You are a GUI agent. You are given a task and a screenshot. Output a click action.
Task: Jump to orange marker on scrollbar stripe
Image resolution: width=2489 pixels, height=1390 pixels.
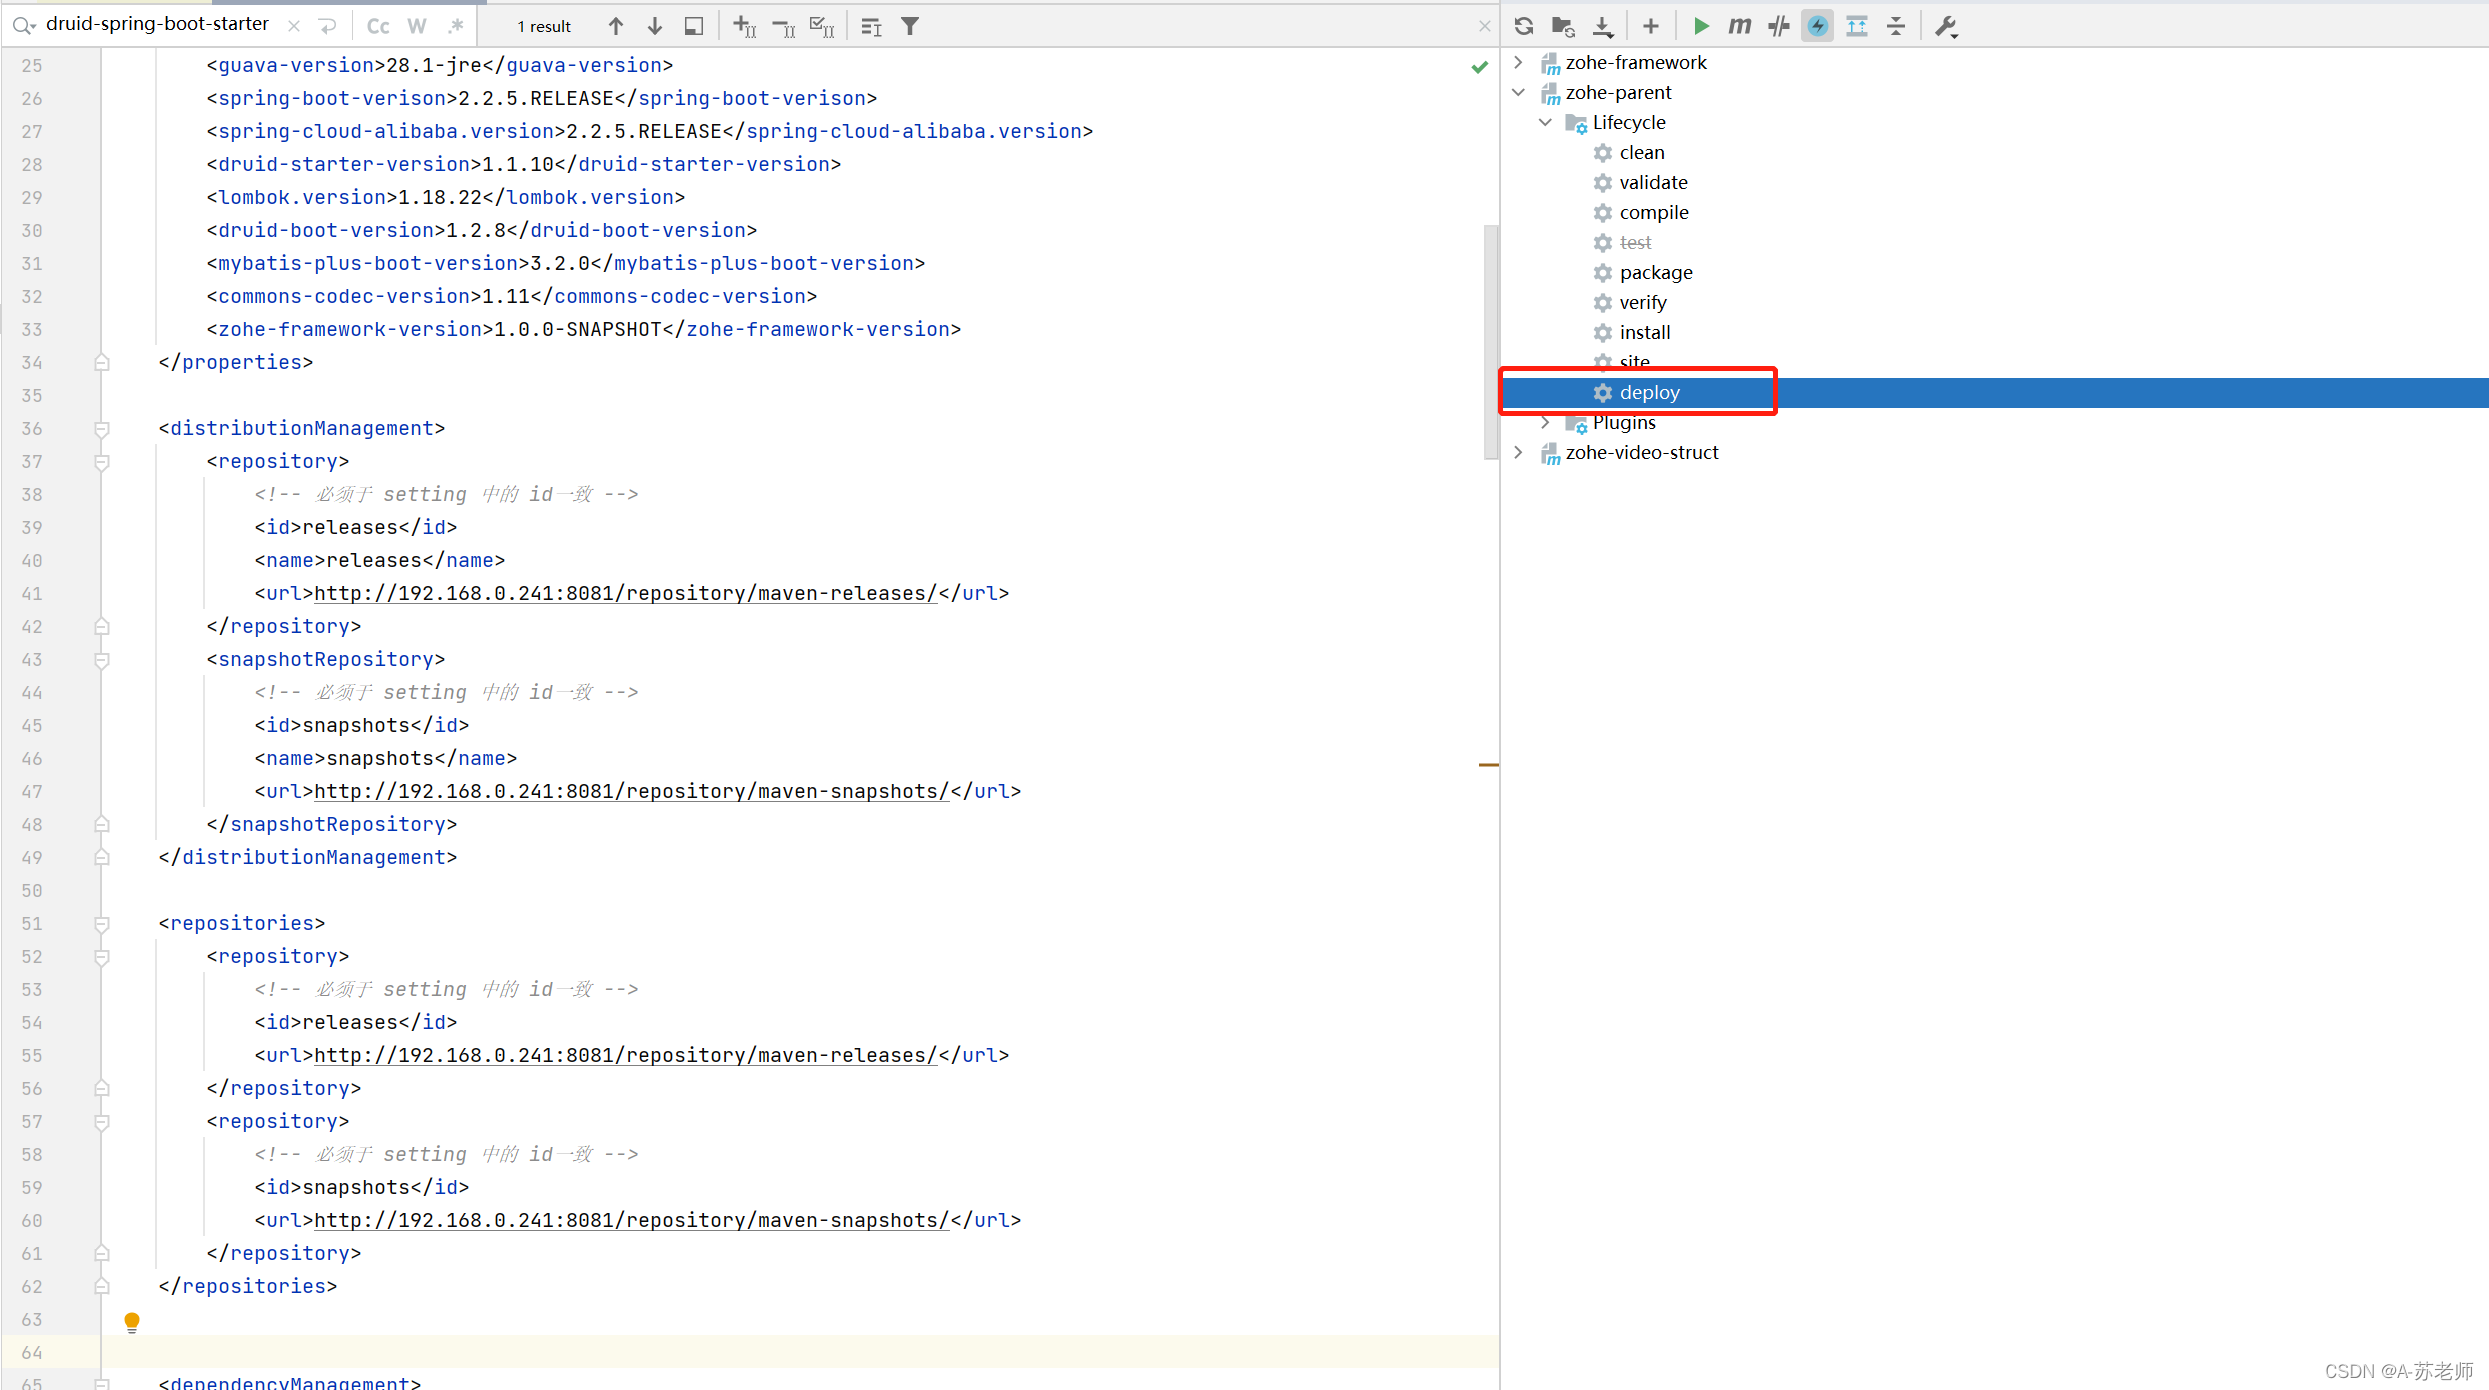tap(1489, 765)
